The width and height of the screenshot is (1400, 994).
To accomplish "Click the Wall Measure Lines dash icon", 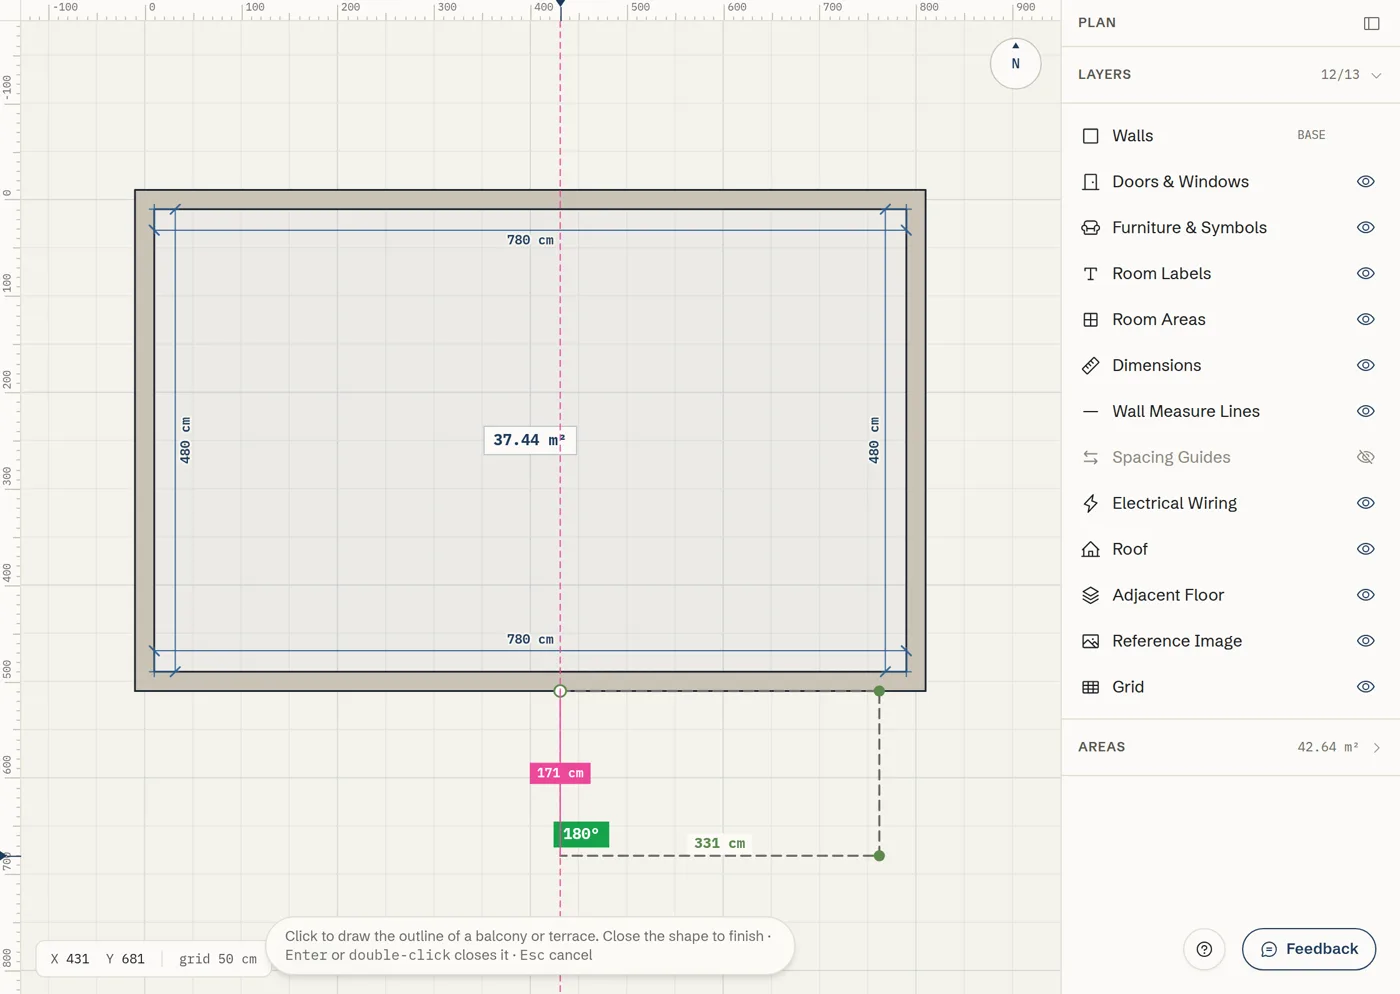I will pos(1090,412).
